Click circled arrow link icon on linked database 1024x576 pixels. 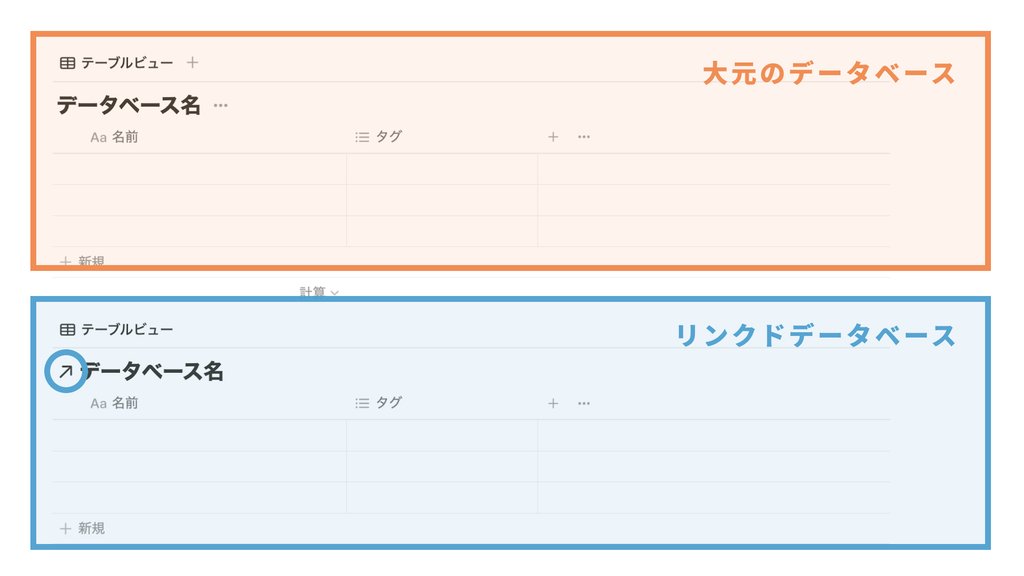pos(66,372)
